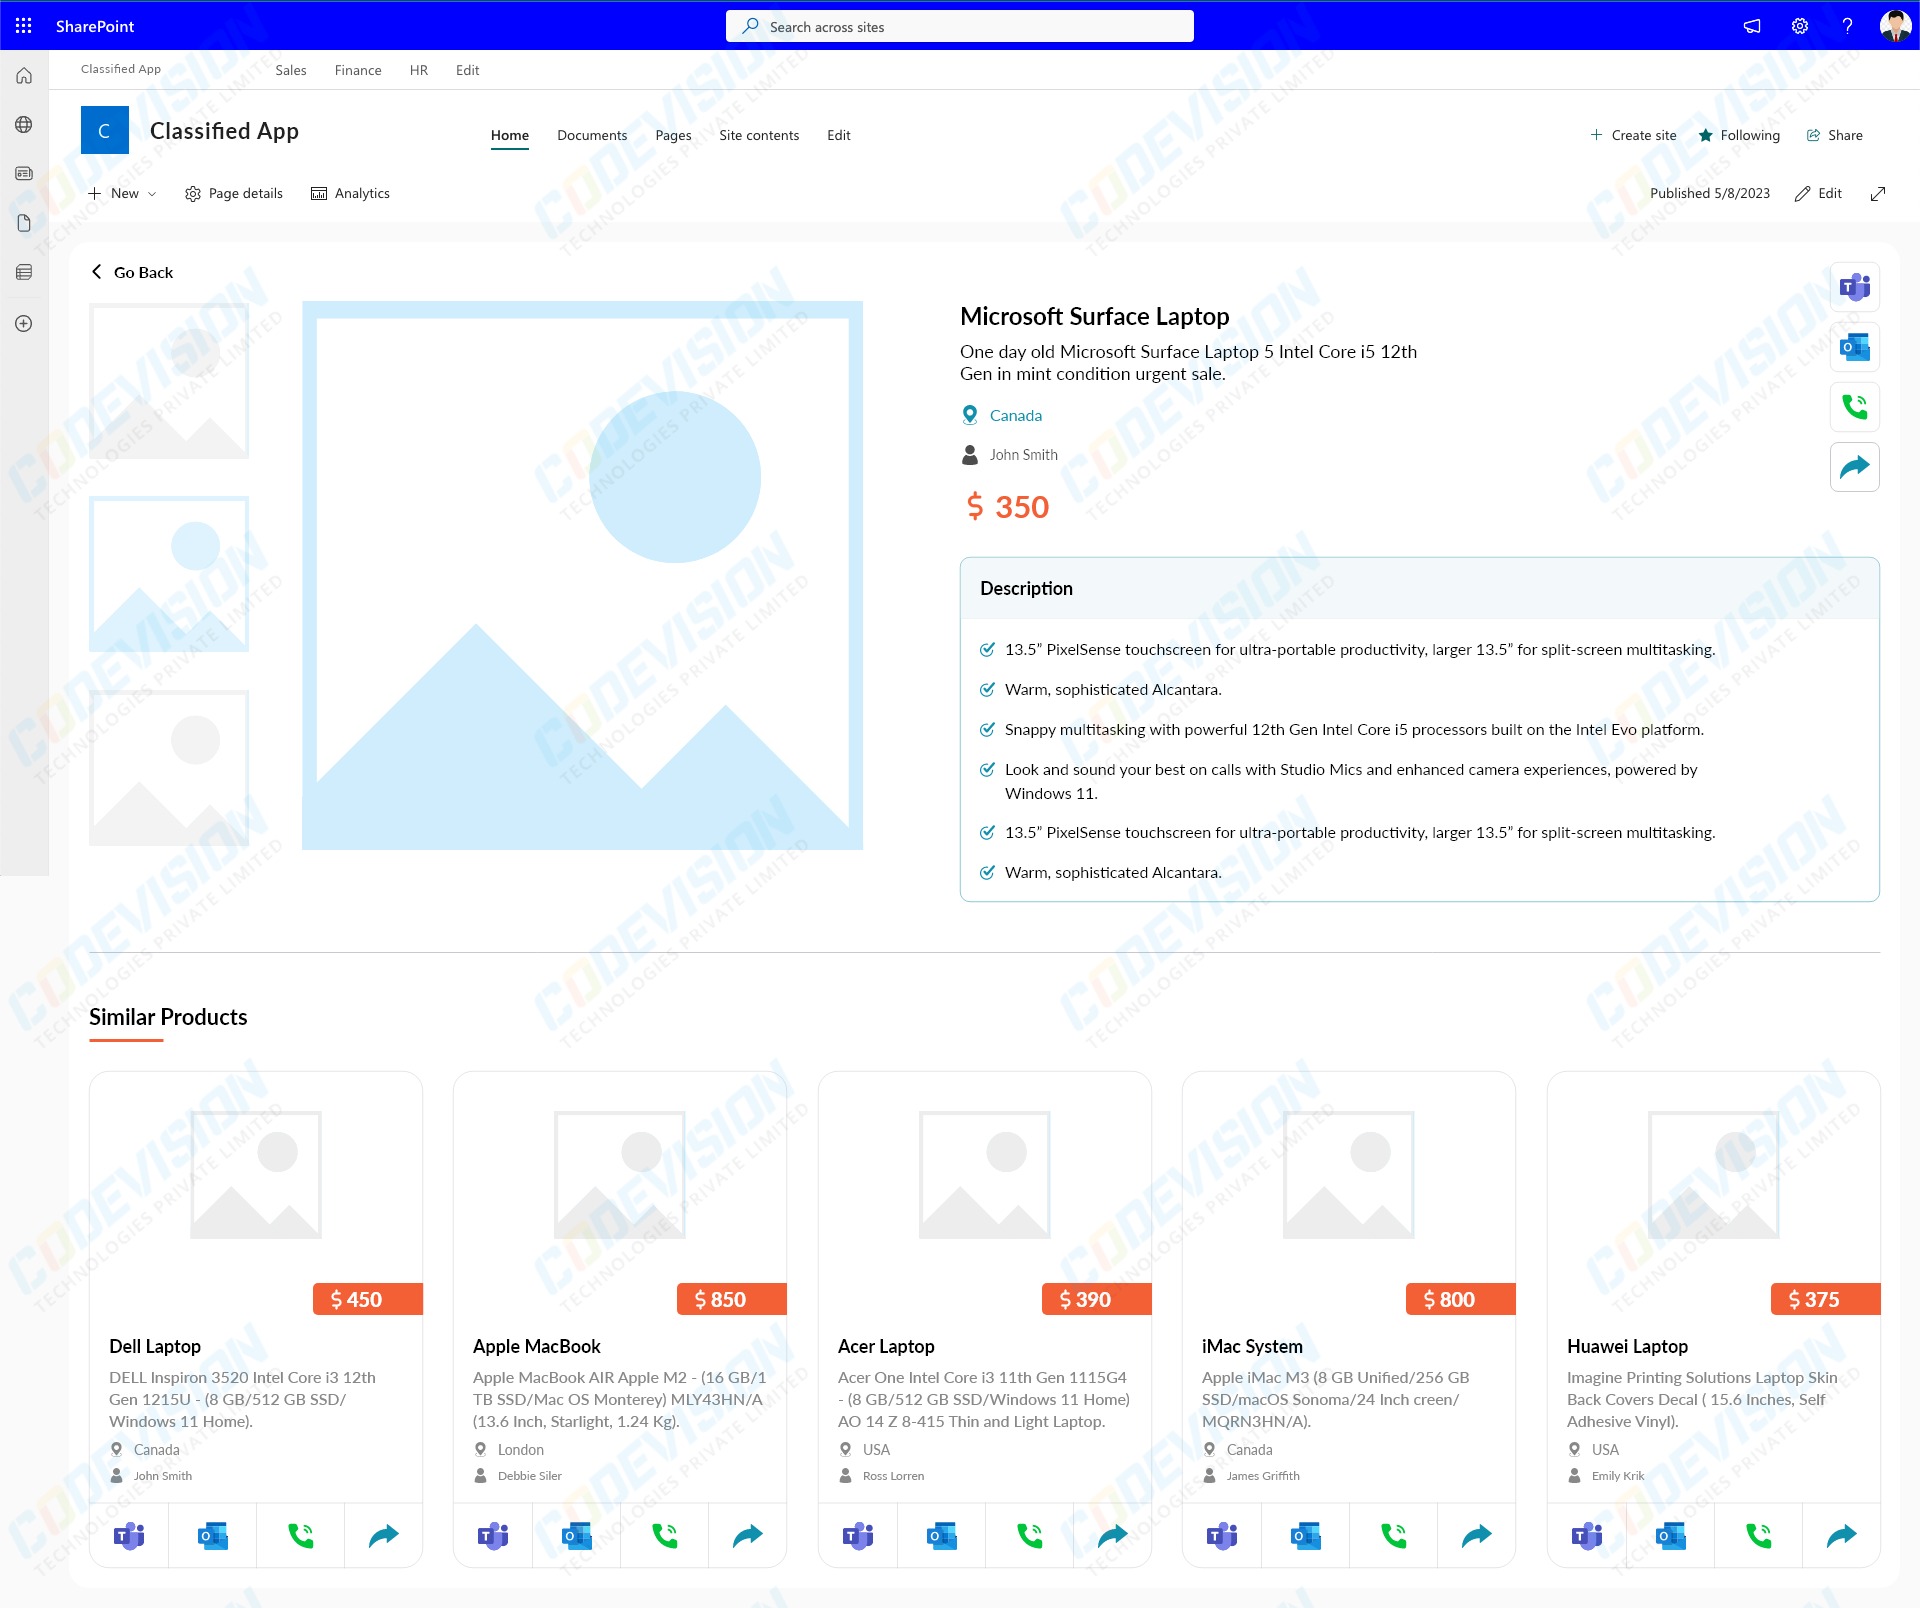Open the SharePoint app launcher grid
This screenshot has height=1608, width=1920.
[24, 26]
